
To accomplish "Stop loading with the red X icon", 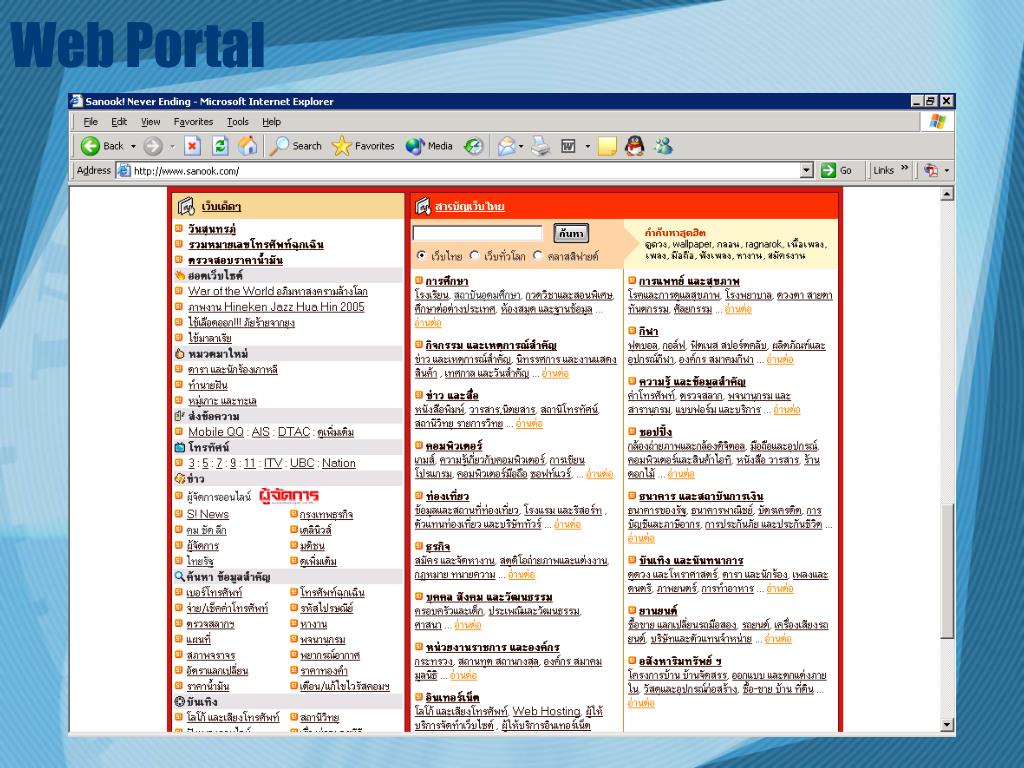I will [x=192, y=146].
